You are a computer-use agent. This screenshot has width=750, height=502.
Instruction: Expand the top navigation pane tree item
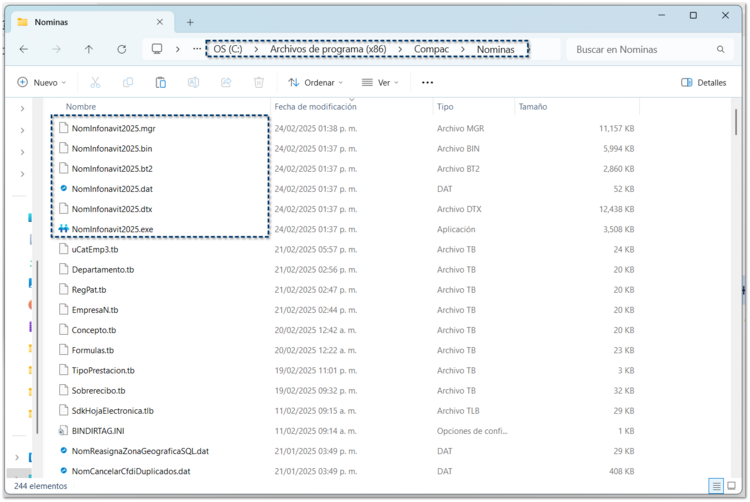pyautogui.click(x=22, y=108)
